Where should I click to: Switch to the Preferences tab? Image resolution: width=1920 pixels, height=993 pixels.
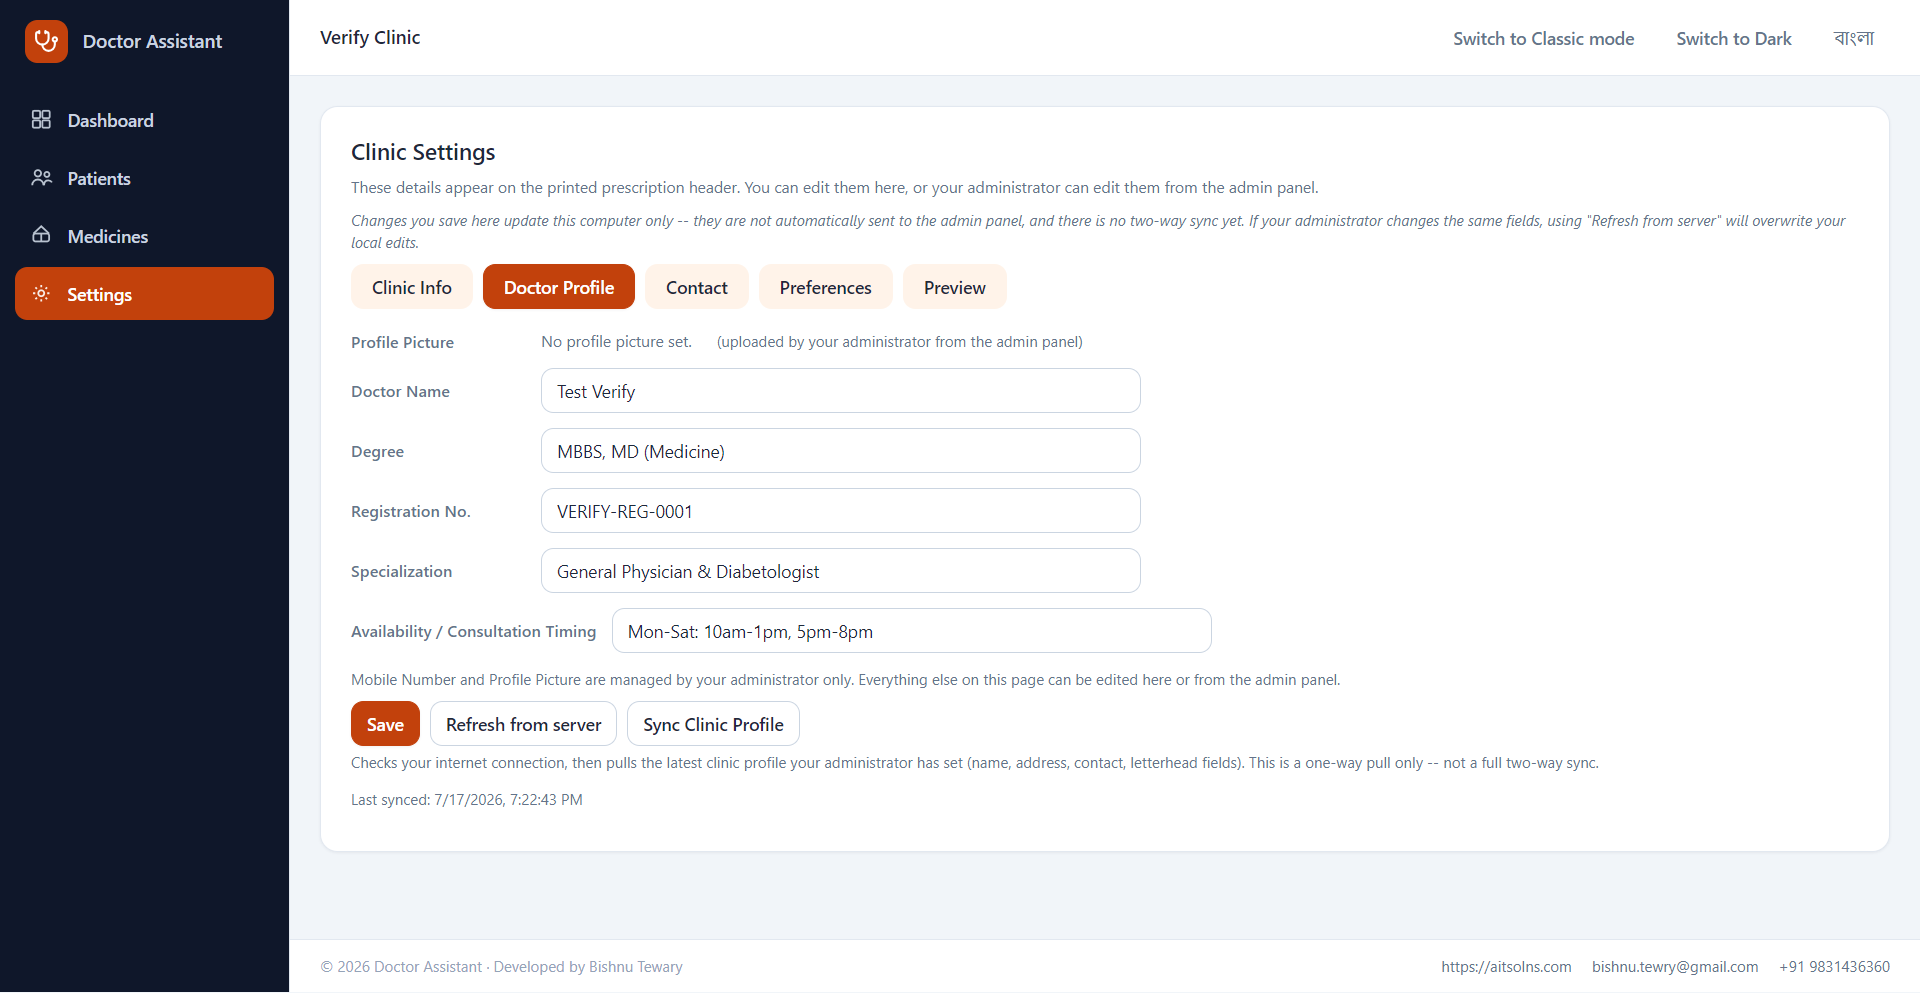tap(826, 287)
